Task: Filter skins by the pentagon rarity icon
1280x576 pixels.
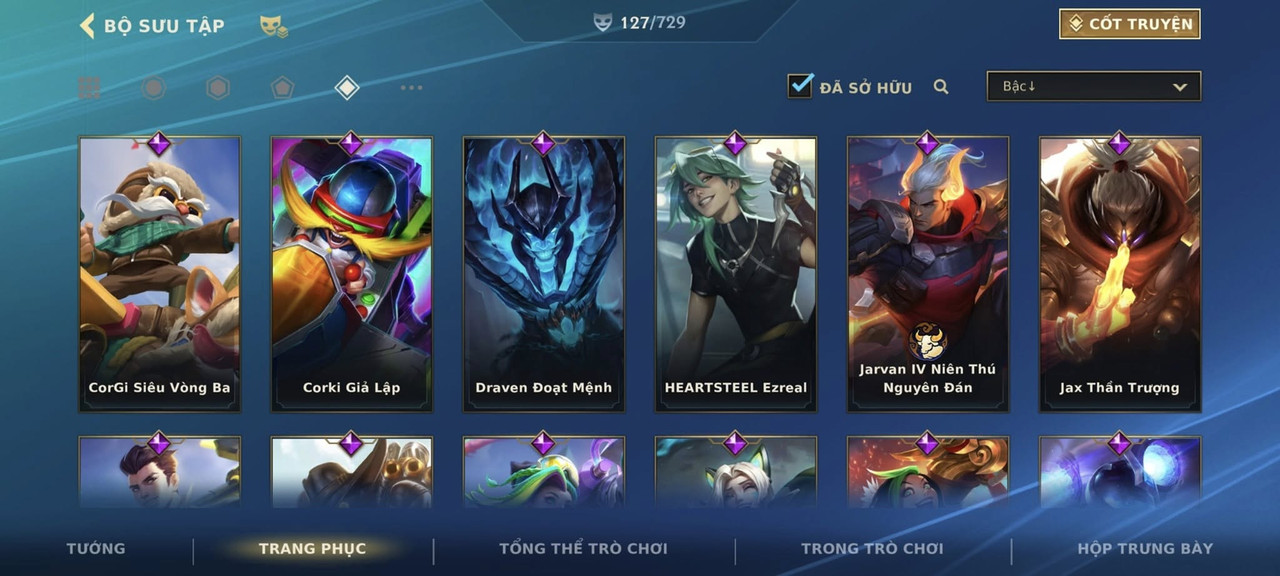Action: click(x=283, y=88)
